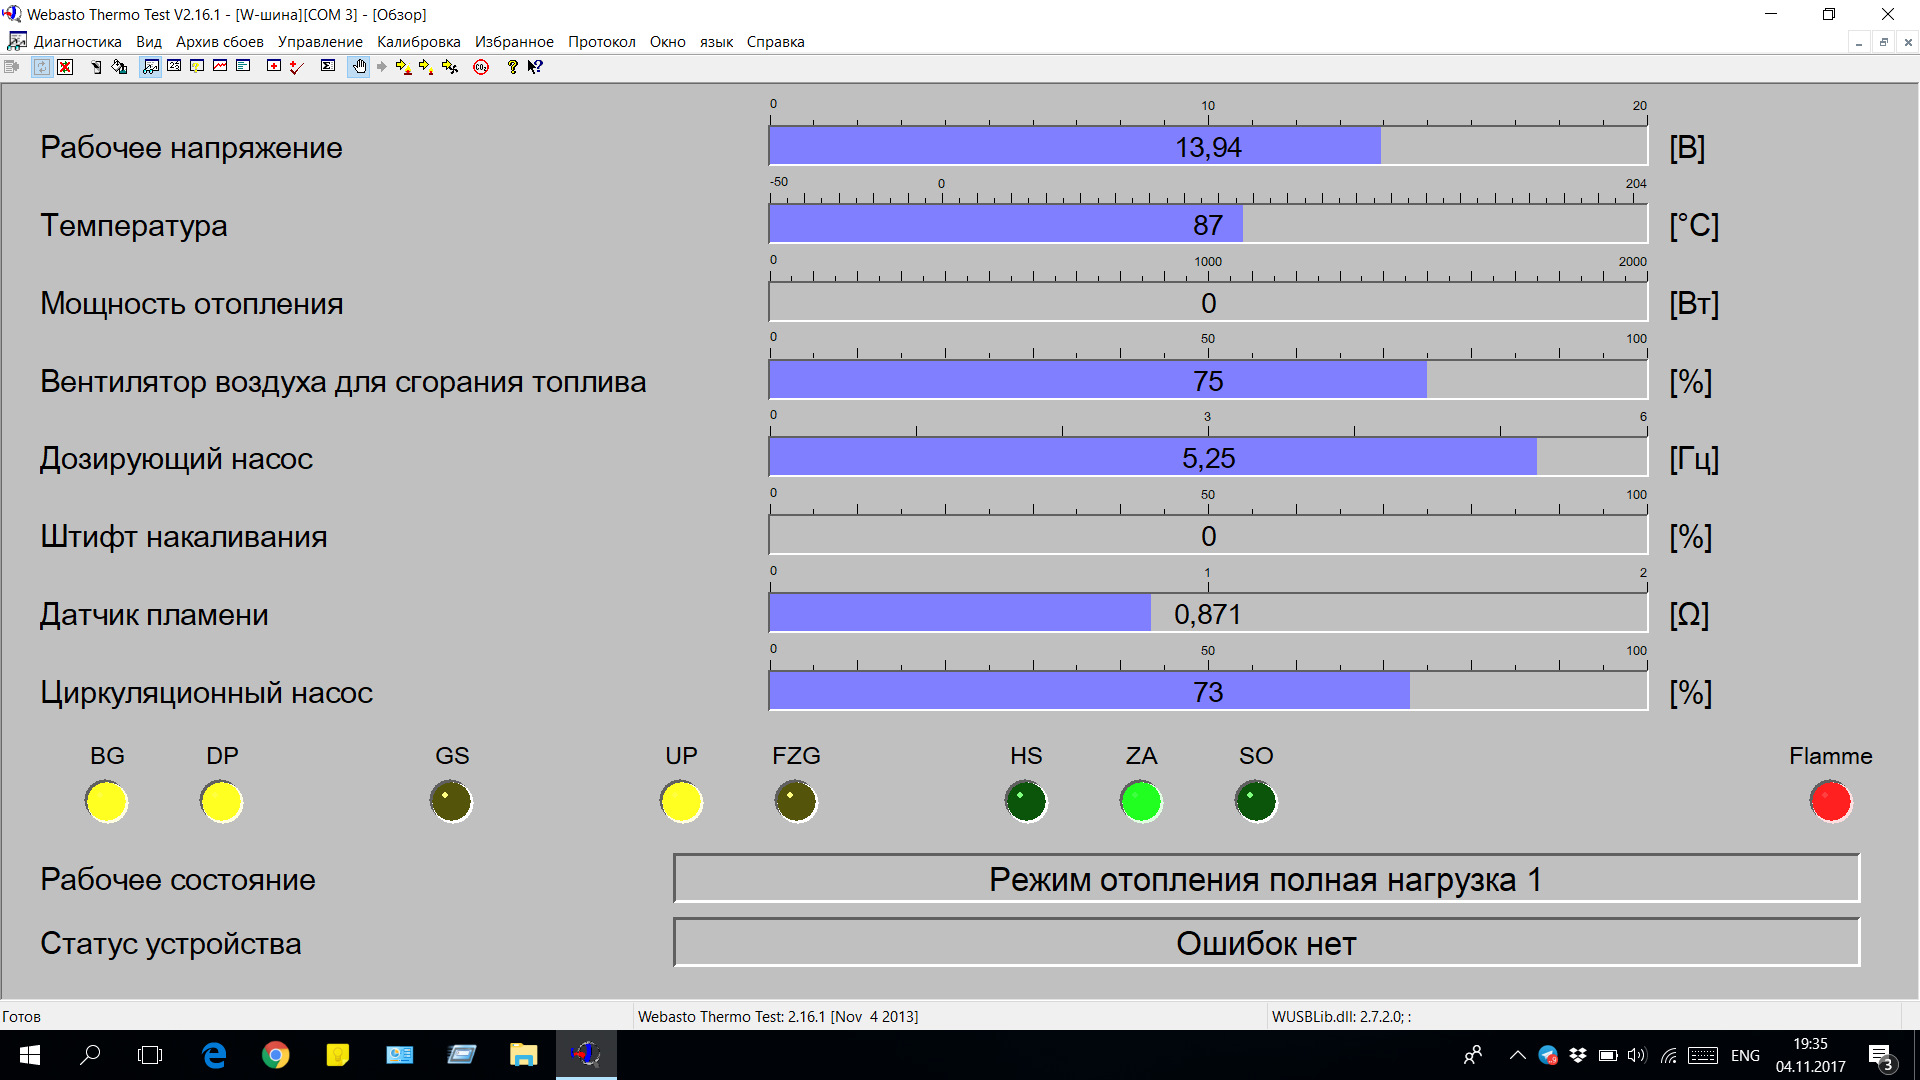This screenshot has width=1920, height=1080.
Task: Click the BG yellow indicator light
Action: pos(107,802)
